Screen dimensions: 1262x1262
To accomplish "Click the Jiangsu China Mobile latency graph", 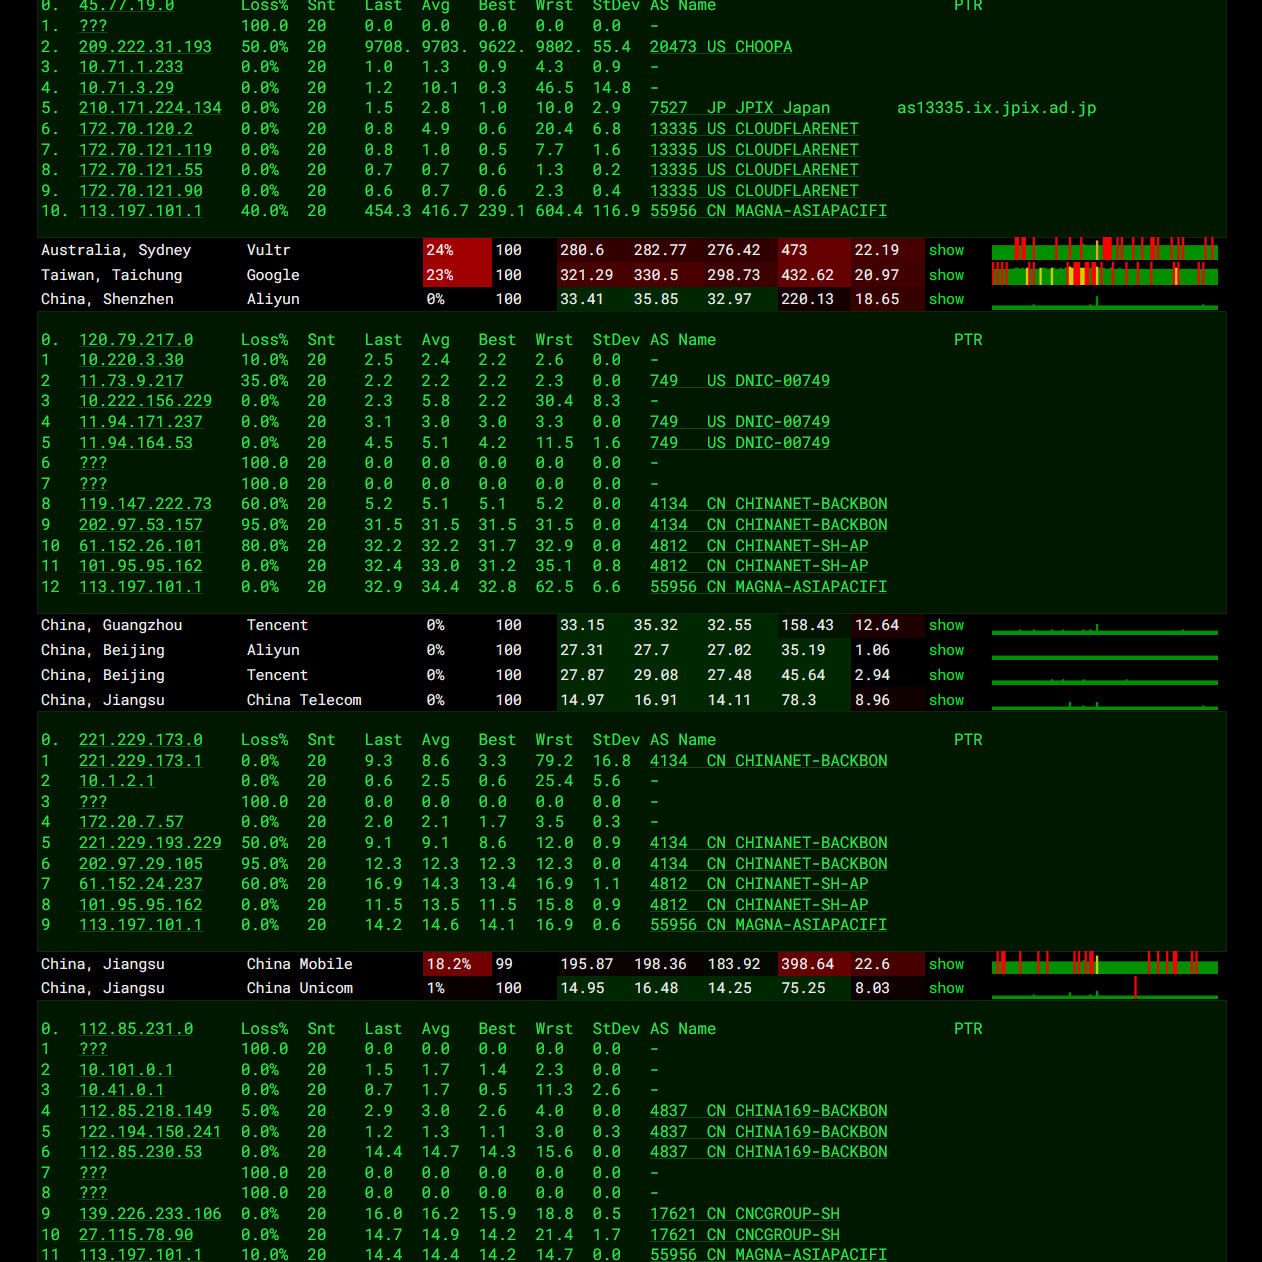I will pyautogui.click(x=1104, y=964).
